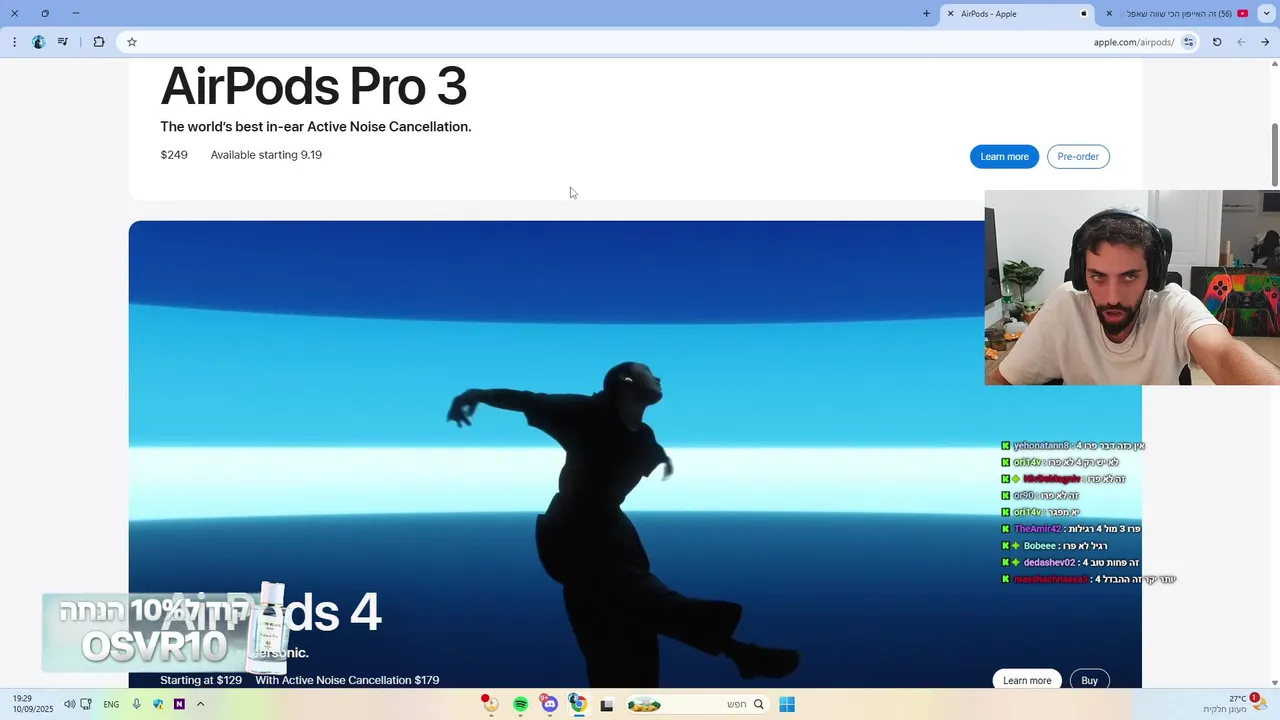Open Discord from the taskbar
Image resolution: width=1280 pixels, height=720 pixels.
point(549,704)
